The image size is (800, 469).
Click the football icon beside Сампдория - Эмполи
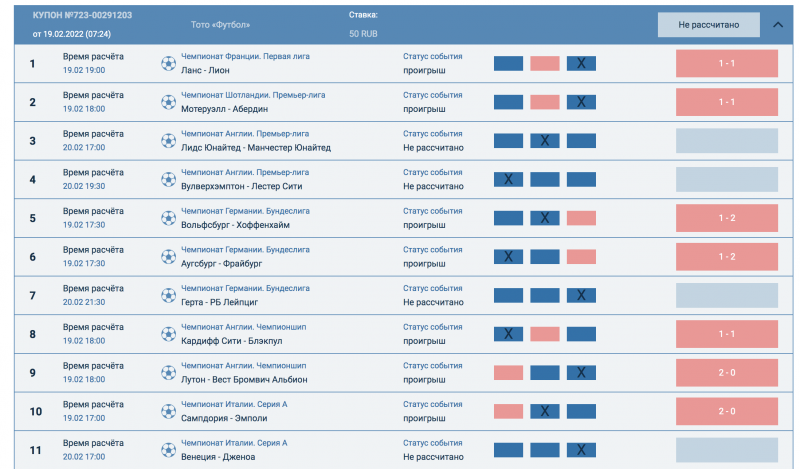[168, 411]
